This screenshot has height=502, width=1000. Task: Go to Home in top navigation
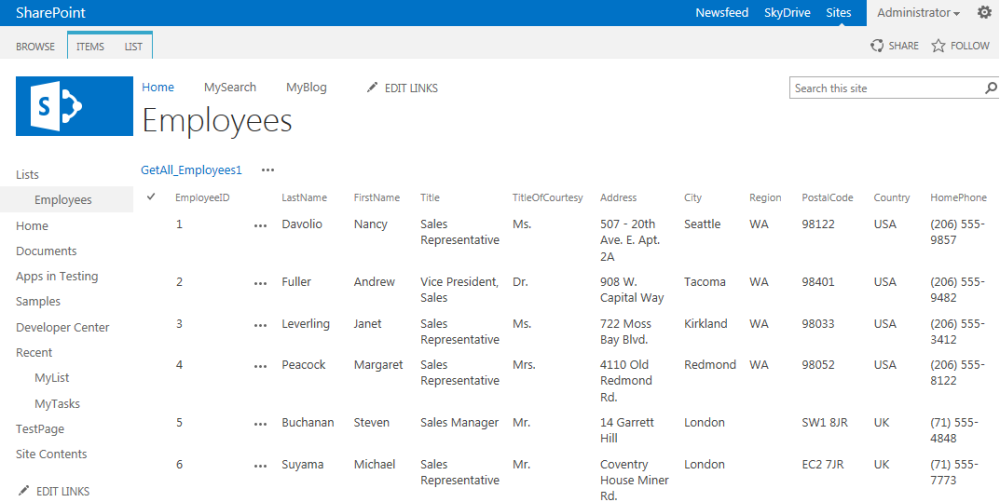(x=158, y=87)
